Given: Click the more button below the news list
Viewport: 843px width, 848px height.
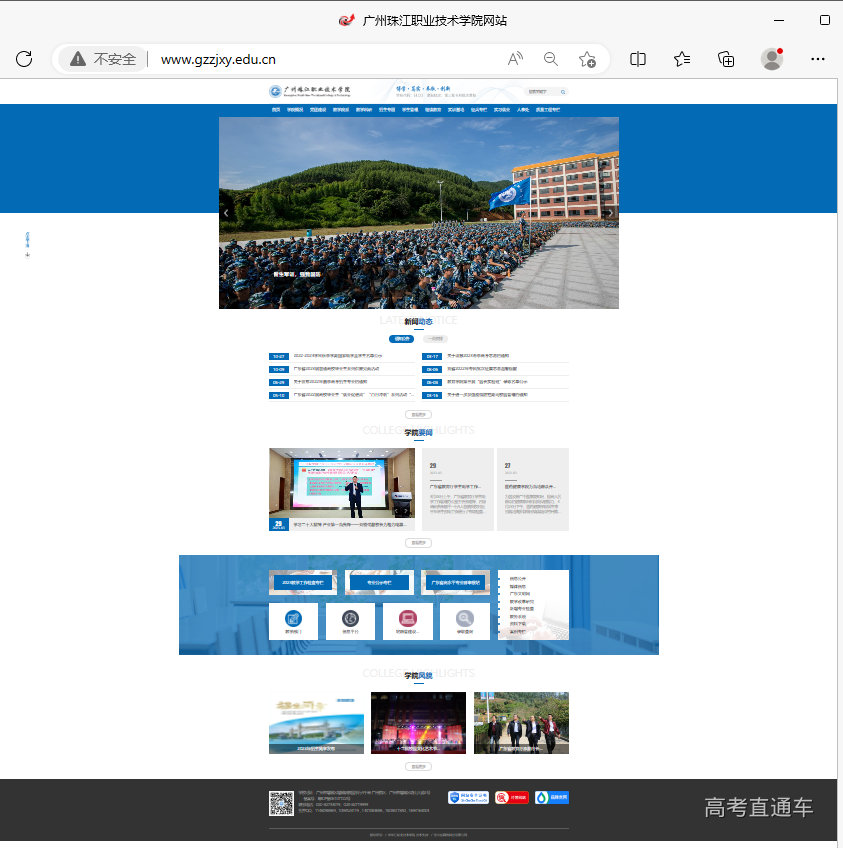Looking at the screenshot, I should coord(418,414).
